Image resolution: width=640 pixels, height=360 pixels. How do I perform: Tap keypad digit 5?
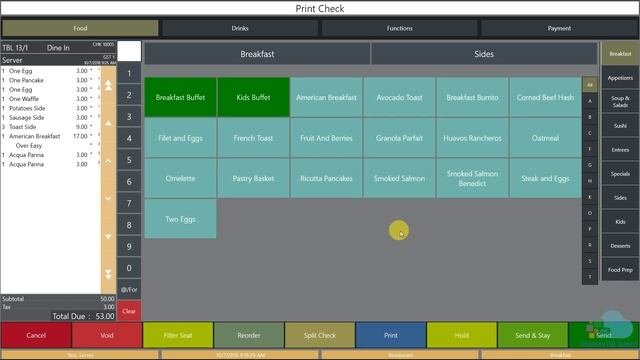(129, 160)
